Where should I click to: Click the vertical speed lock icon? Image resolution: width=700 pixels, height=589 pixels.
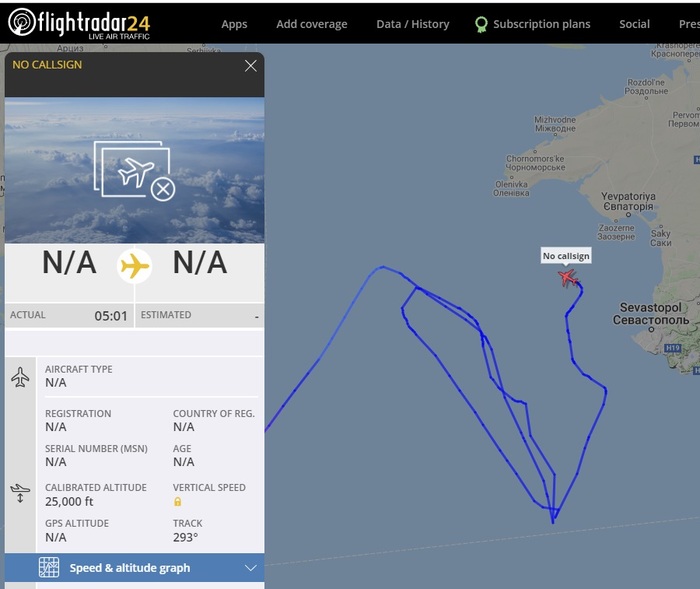[x=178, y=501]
